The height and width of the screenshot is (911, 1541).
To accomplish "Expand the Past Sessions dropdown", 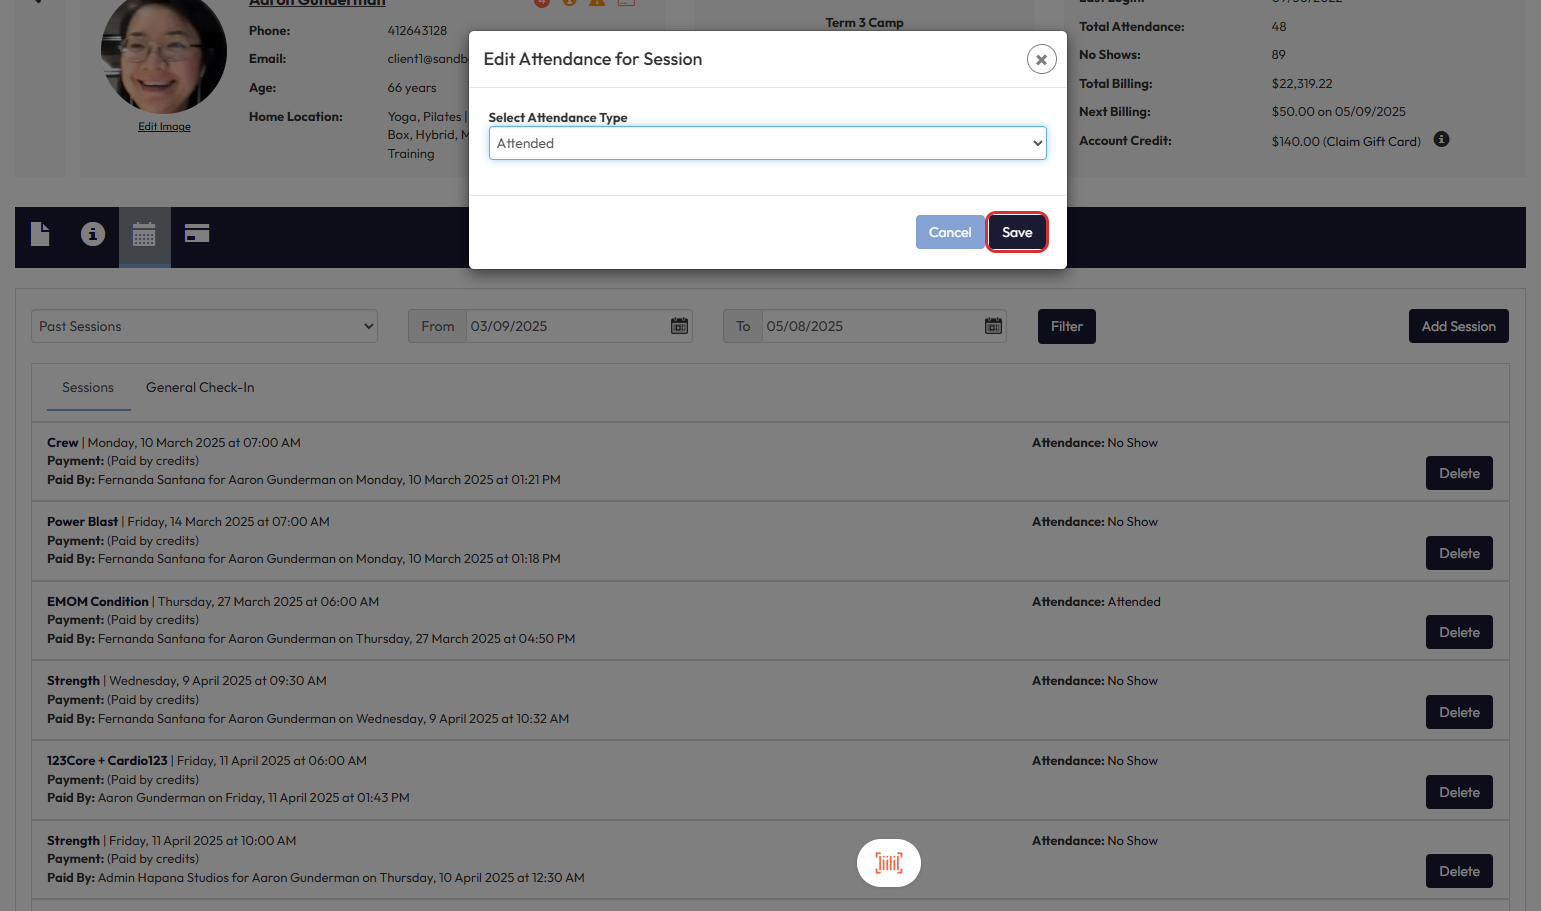I will pos(204,326).
